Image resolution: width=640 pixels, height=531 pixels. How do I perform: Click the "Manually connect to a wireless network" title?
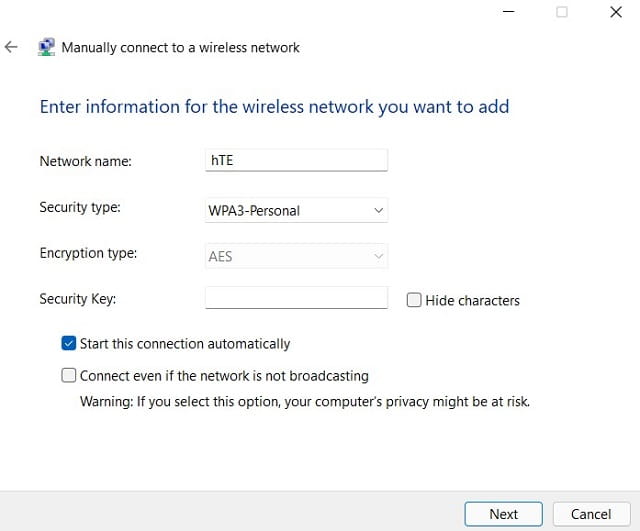181,47
